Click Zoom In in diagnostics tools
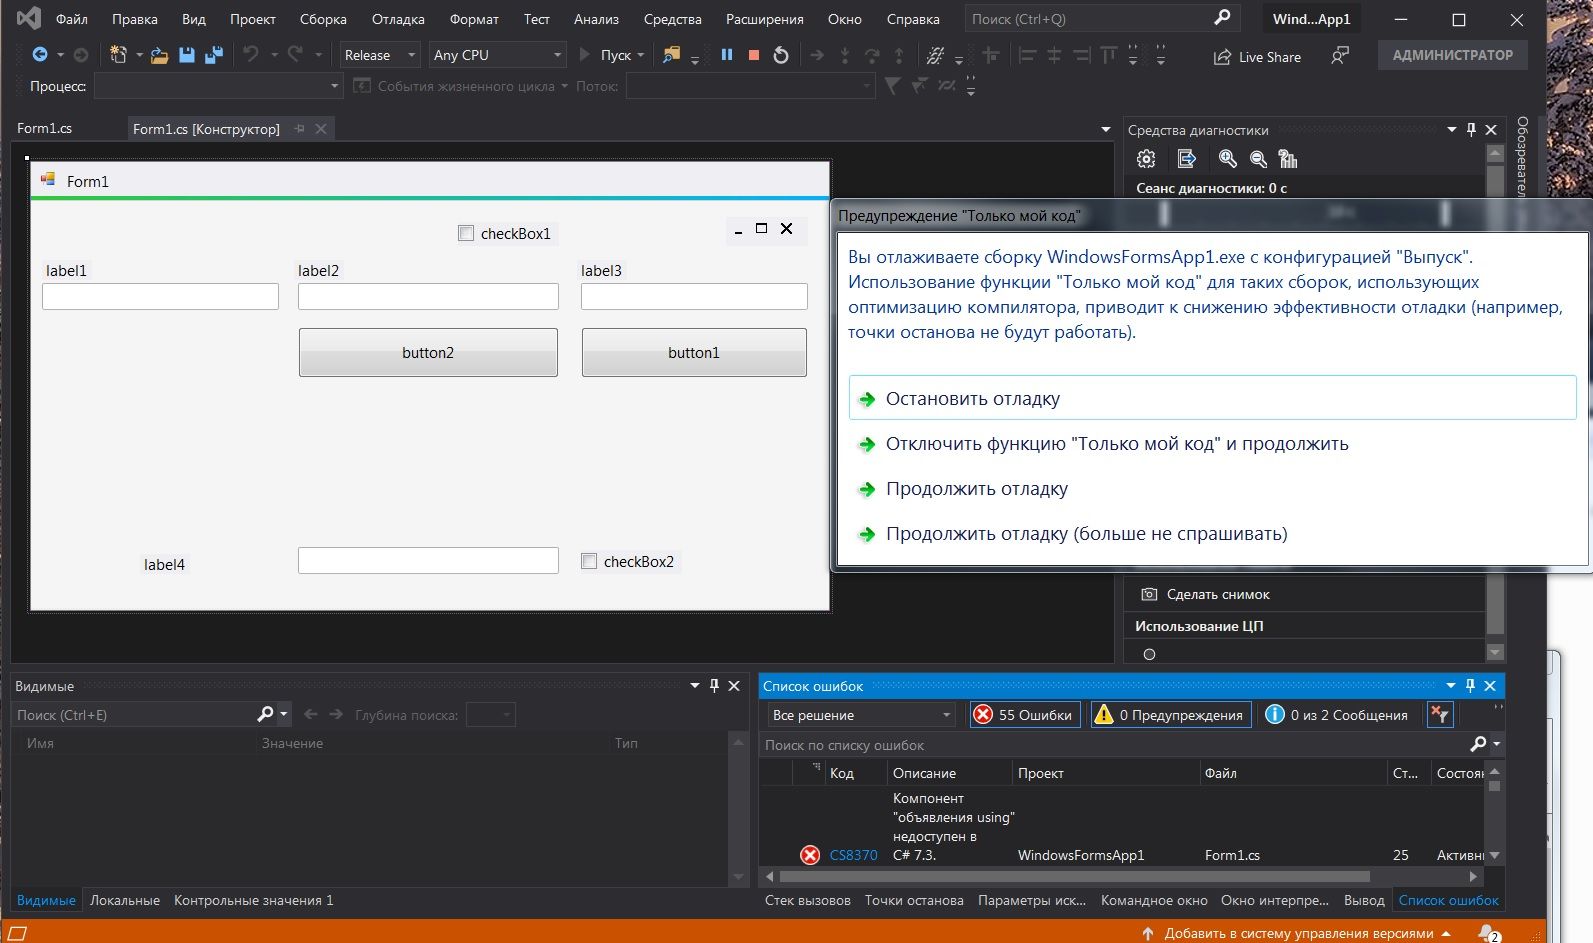The width and height of the screenshot is (1593, 943). (x=1228, y=159)
